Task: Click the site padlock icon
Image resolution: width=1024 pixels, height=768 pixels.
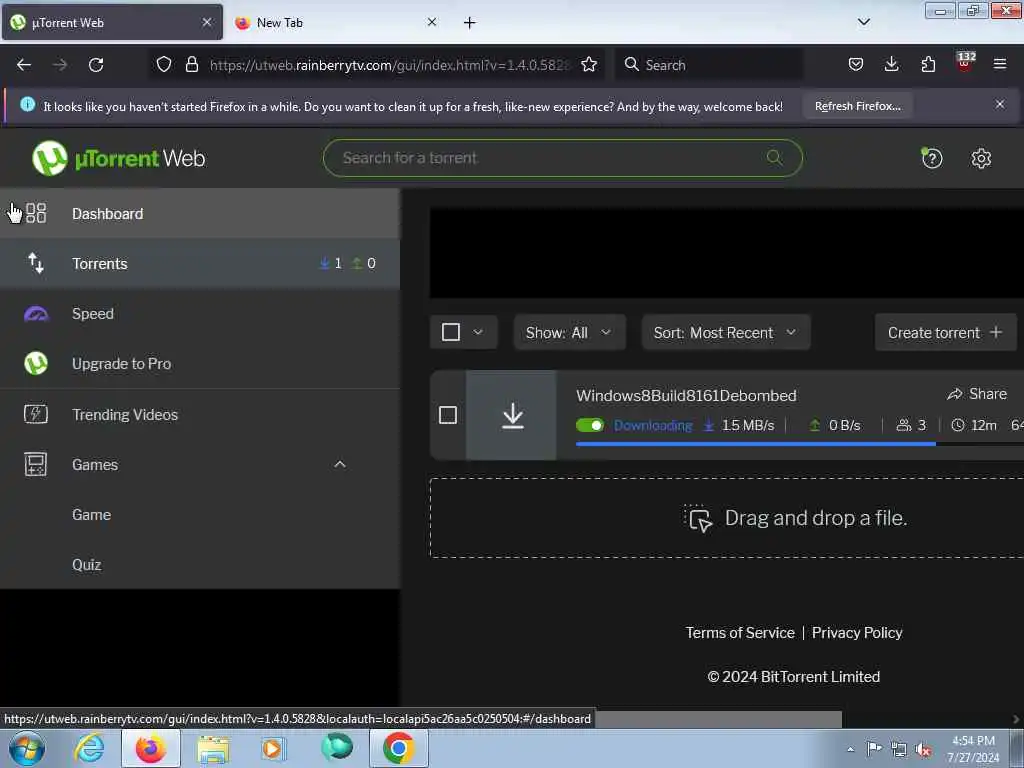Action: pyautogui.click(x=191, y=64)
